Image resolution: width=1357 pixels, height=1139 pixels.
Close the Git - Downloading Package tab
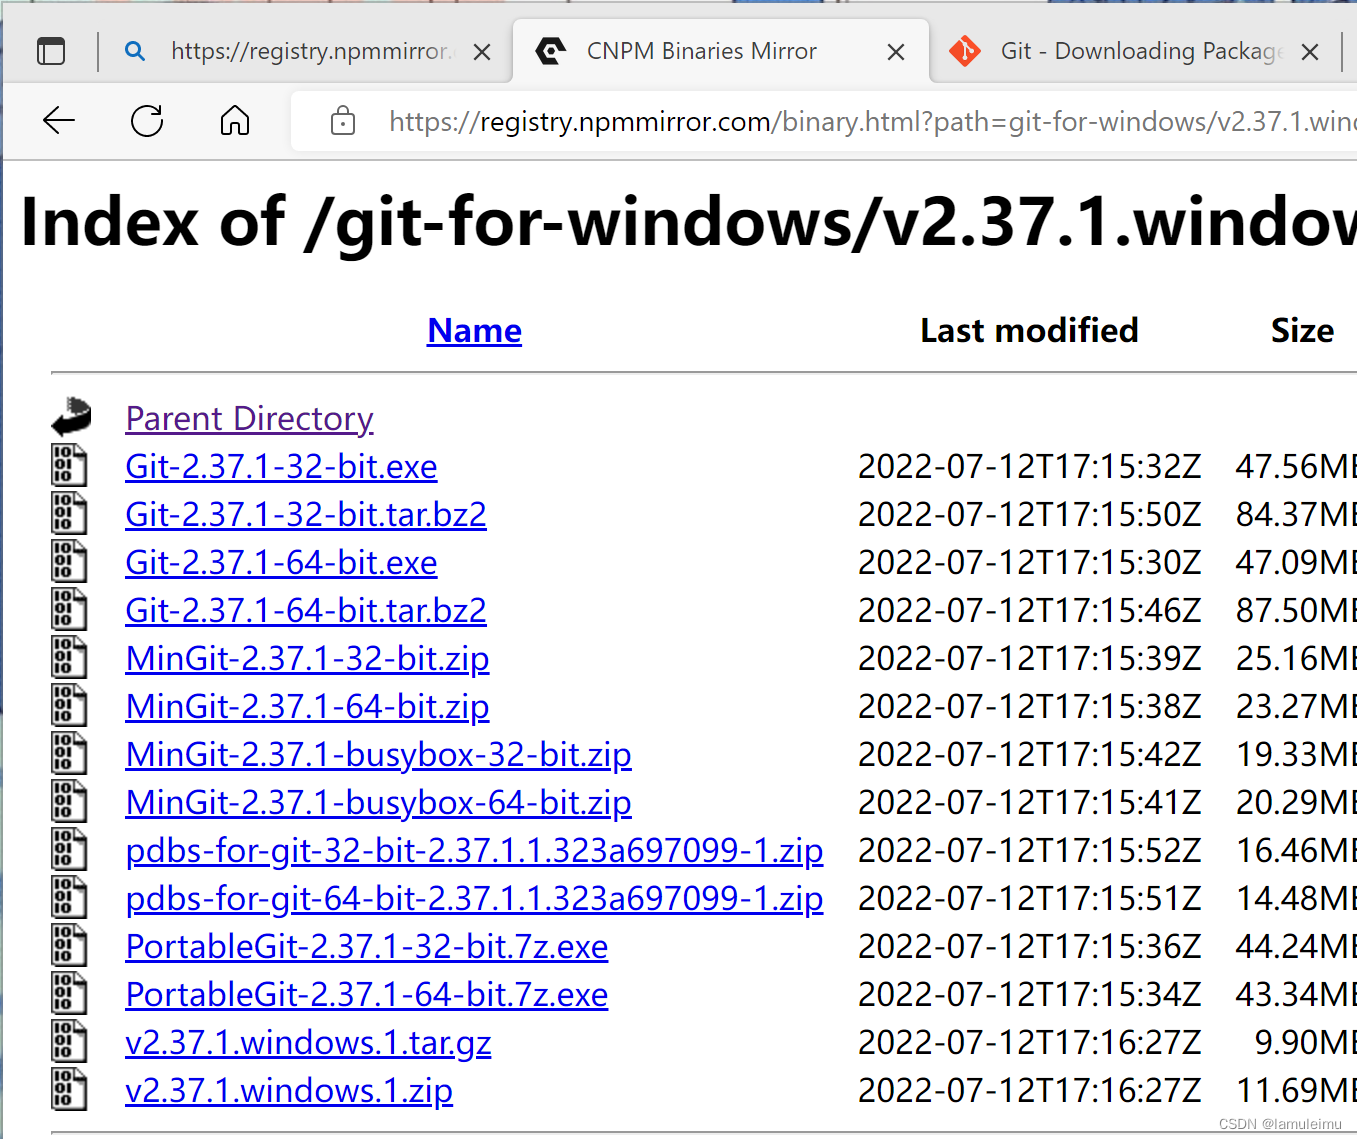click(1310, 52)
